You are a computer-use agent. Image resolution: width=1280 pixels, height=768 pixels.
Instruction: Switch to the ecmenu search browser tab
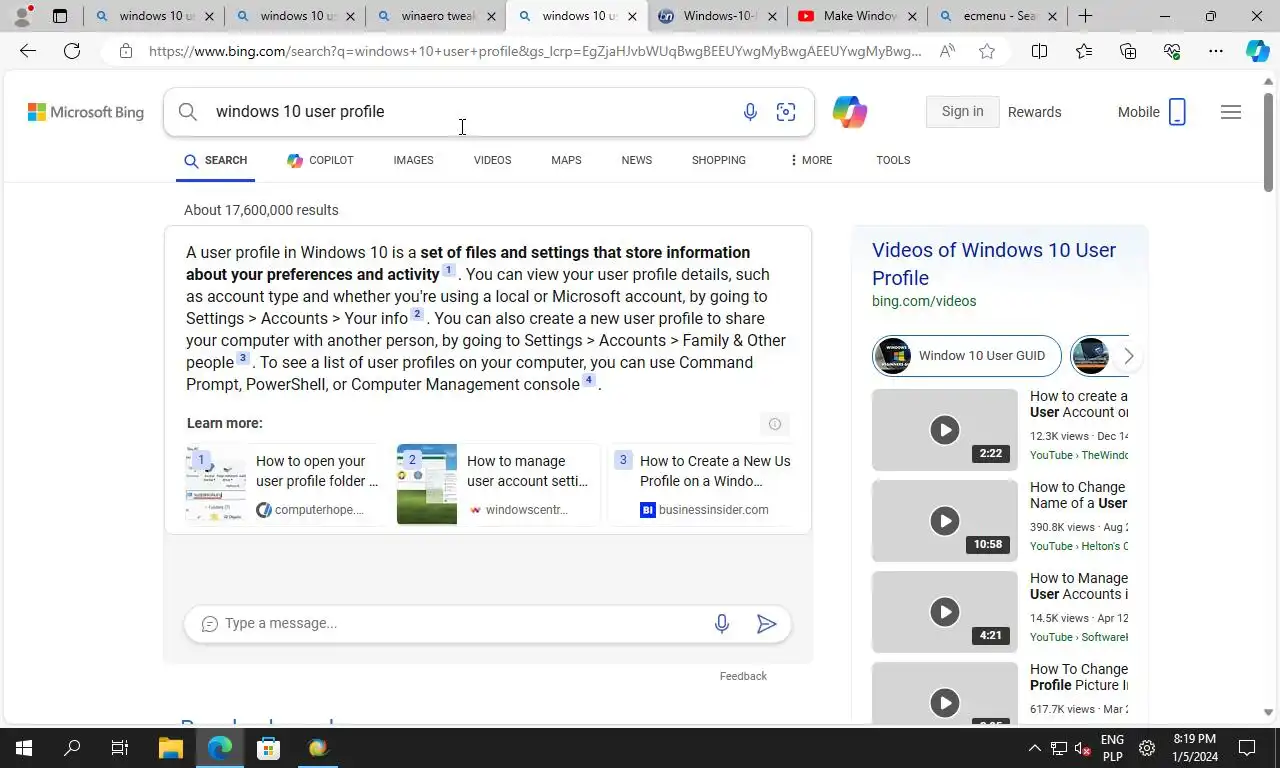[x=999, y=16]
